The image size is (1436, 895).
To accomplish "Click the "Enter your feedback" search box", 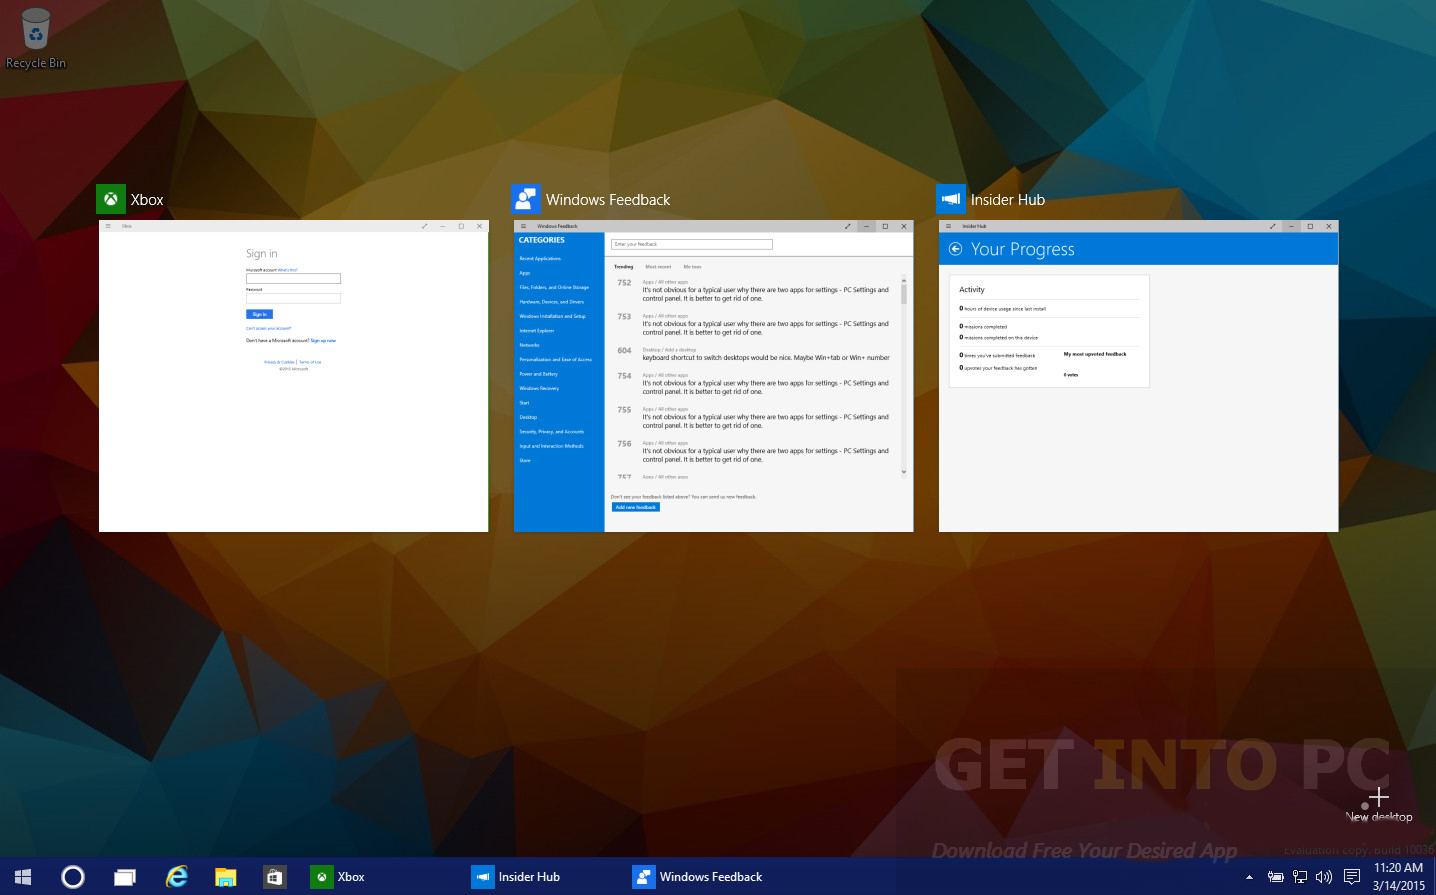I will pos(692,244).
